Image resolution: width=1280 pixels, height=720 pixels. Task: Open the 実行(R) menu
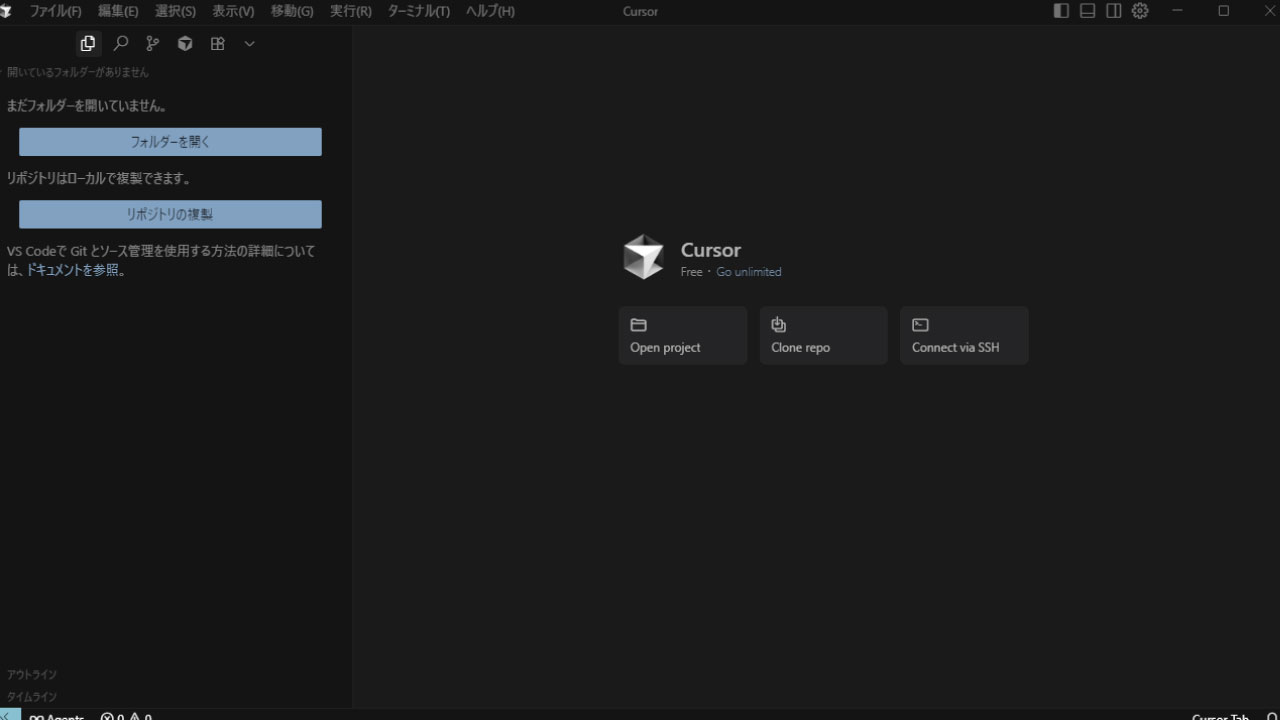coord(350,11)
